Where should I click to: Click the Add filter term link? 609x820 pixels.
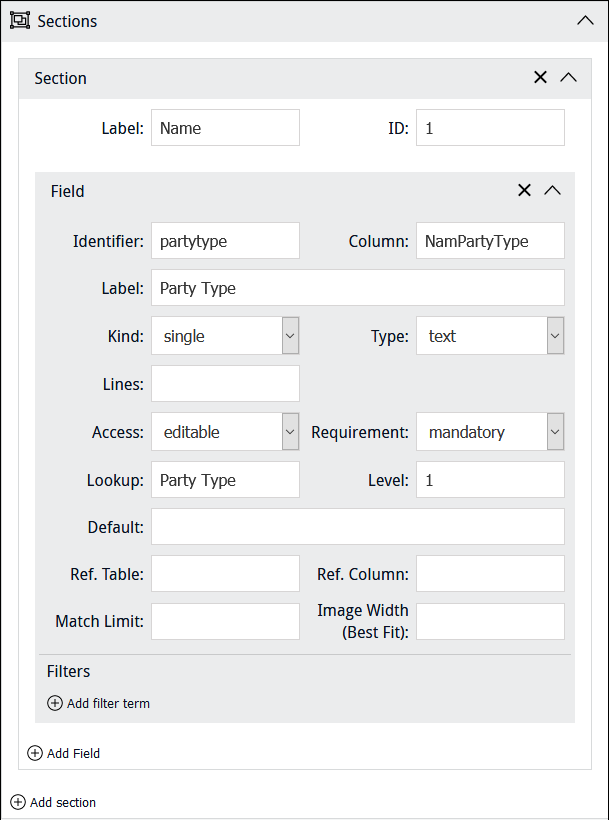tap(108, 703)
